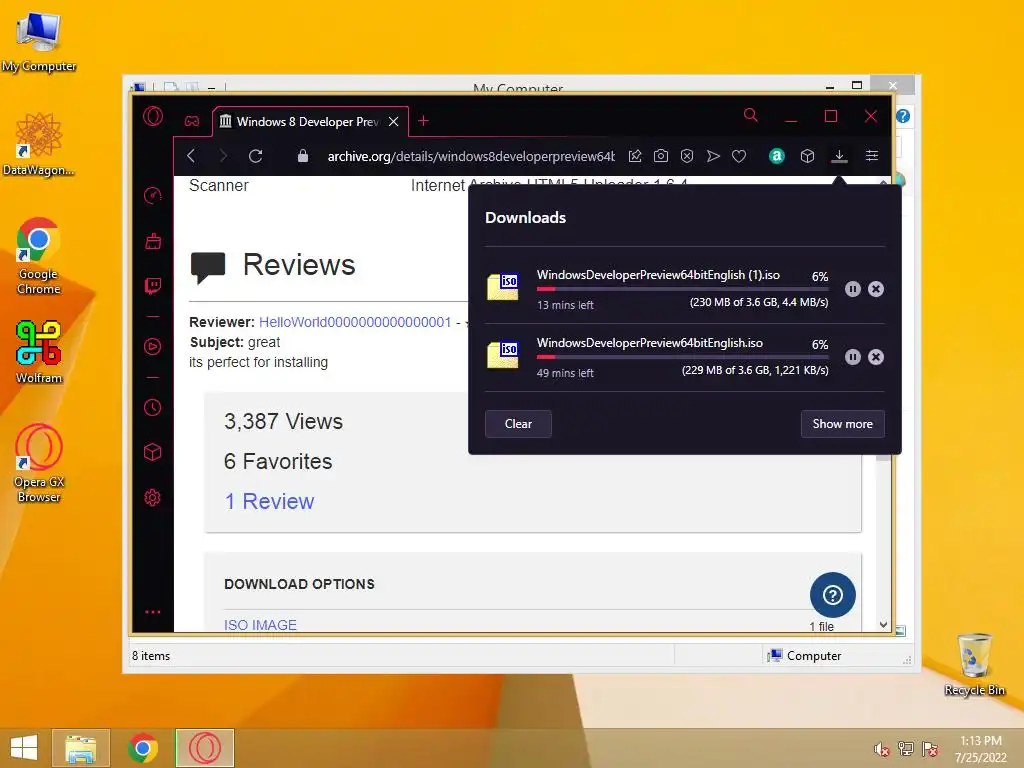
Task: Select My Computer desktop icon
Action: click(x=39, y=41)
